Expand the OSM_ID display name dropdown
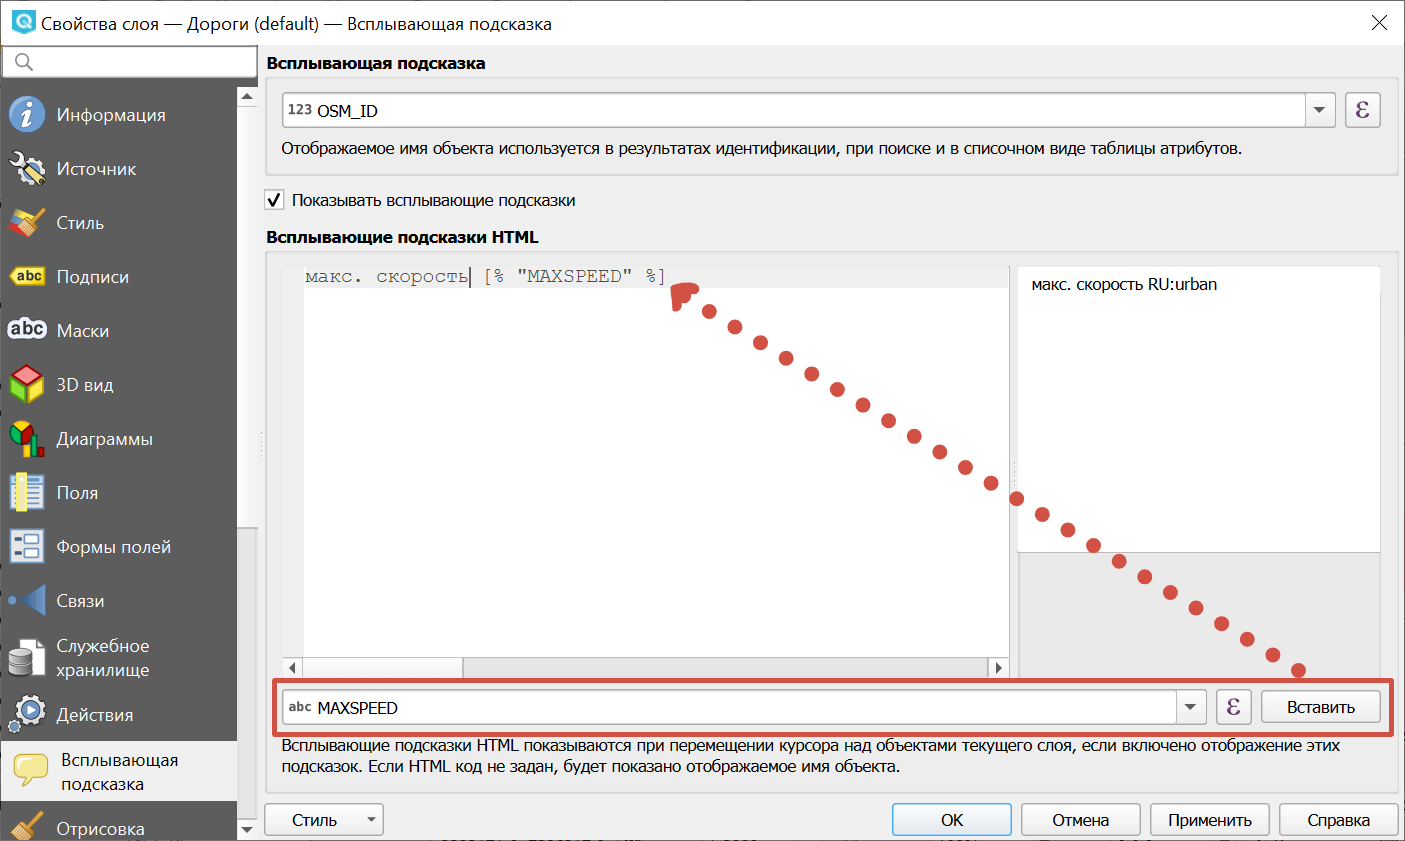Screen dimensions: 1405x841 click(x=1319, y=110)
